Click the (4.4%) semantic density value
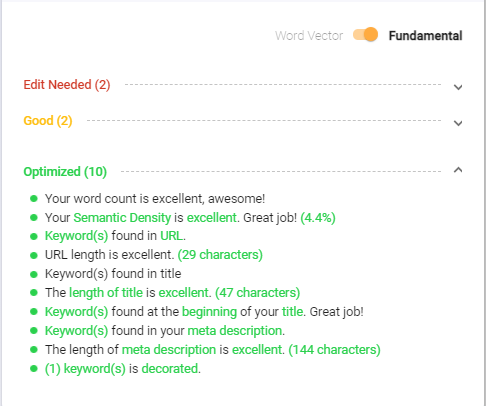The image size is (486, 406). (318, 218)
